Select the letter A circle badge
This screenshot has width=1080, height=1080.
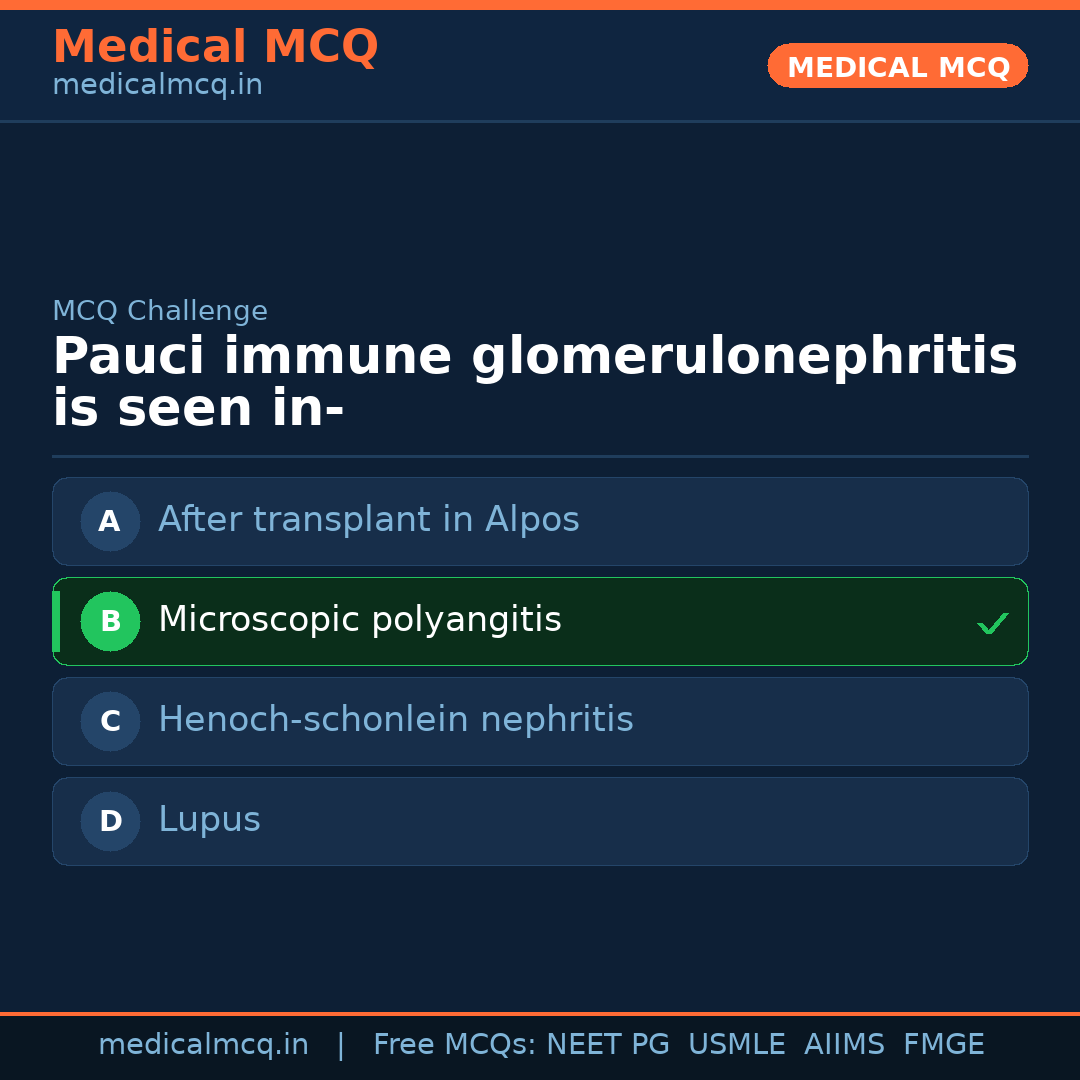(110, 521)
